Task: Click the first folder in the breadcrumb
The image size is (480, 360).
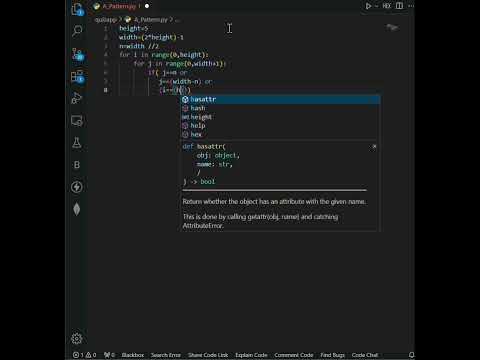Action: point(106,20)
